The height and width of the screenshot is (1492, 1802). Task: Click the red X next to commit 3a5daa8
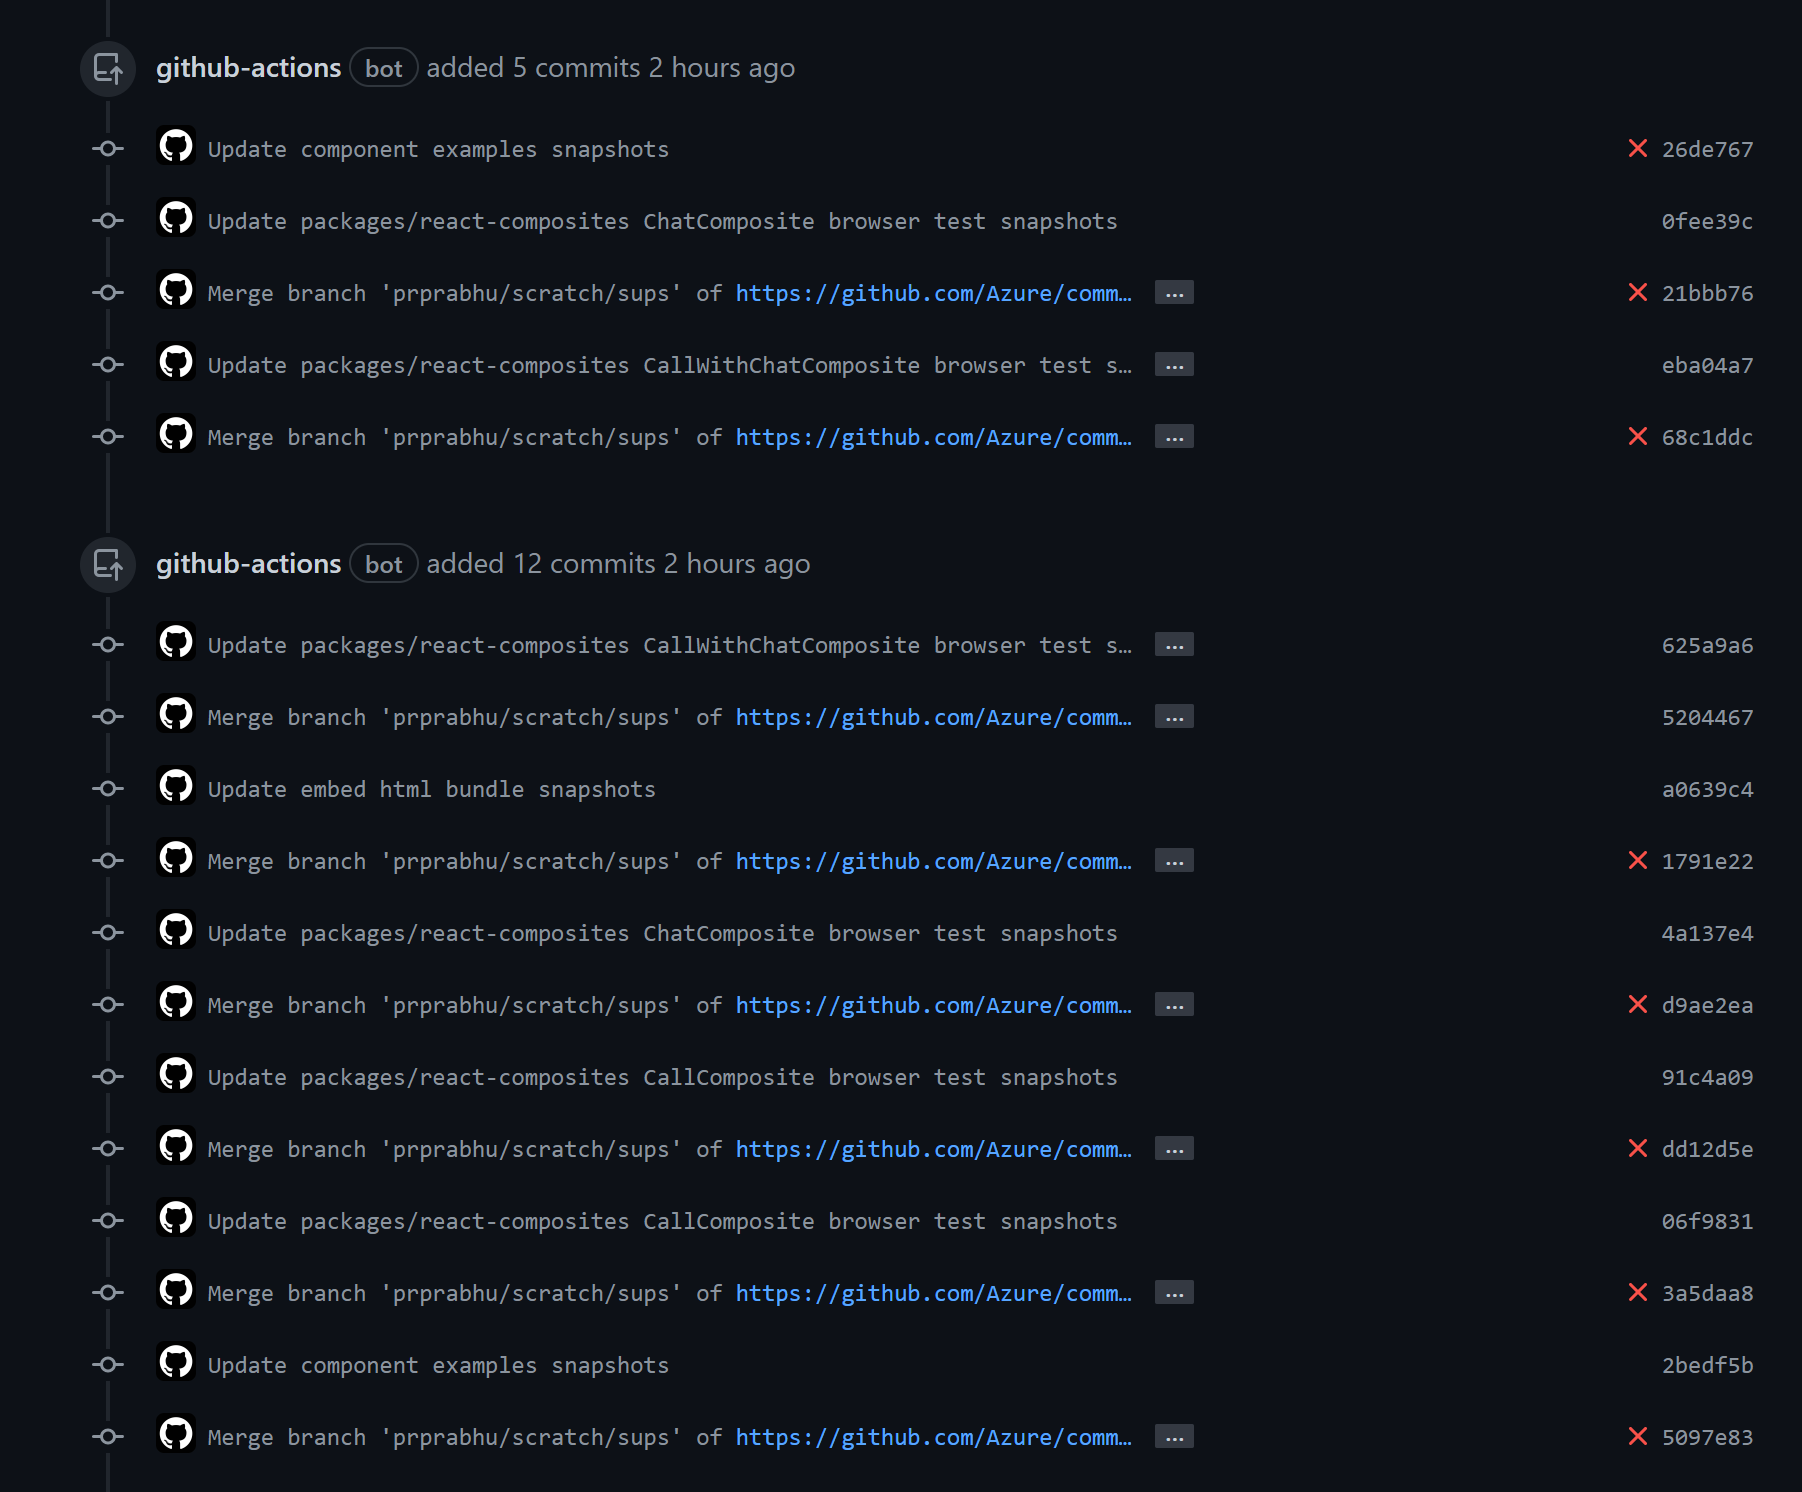pos(1637,1293)
